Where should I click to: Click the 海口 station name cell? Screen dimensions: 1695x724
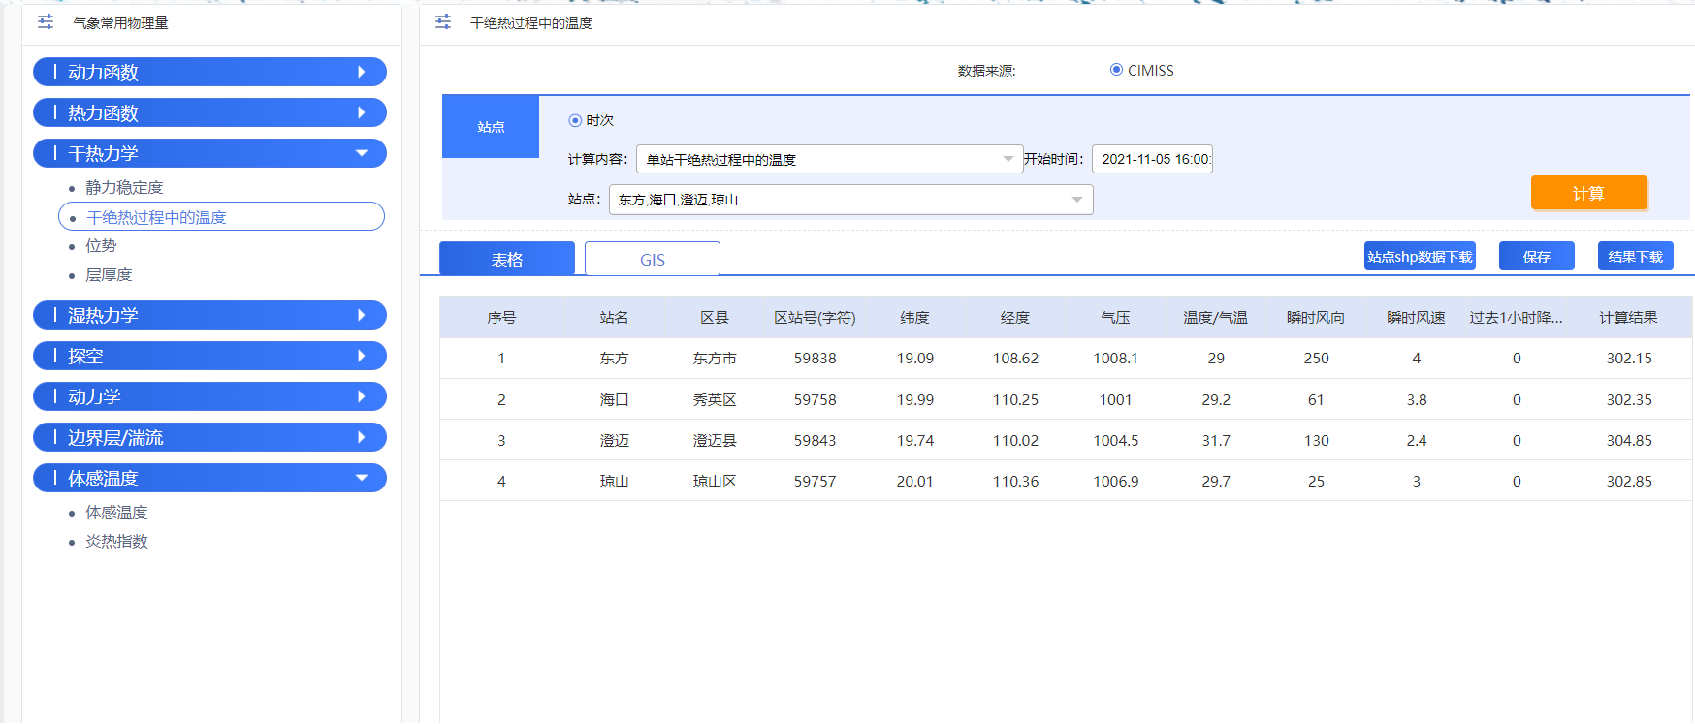click(614, 399)
